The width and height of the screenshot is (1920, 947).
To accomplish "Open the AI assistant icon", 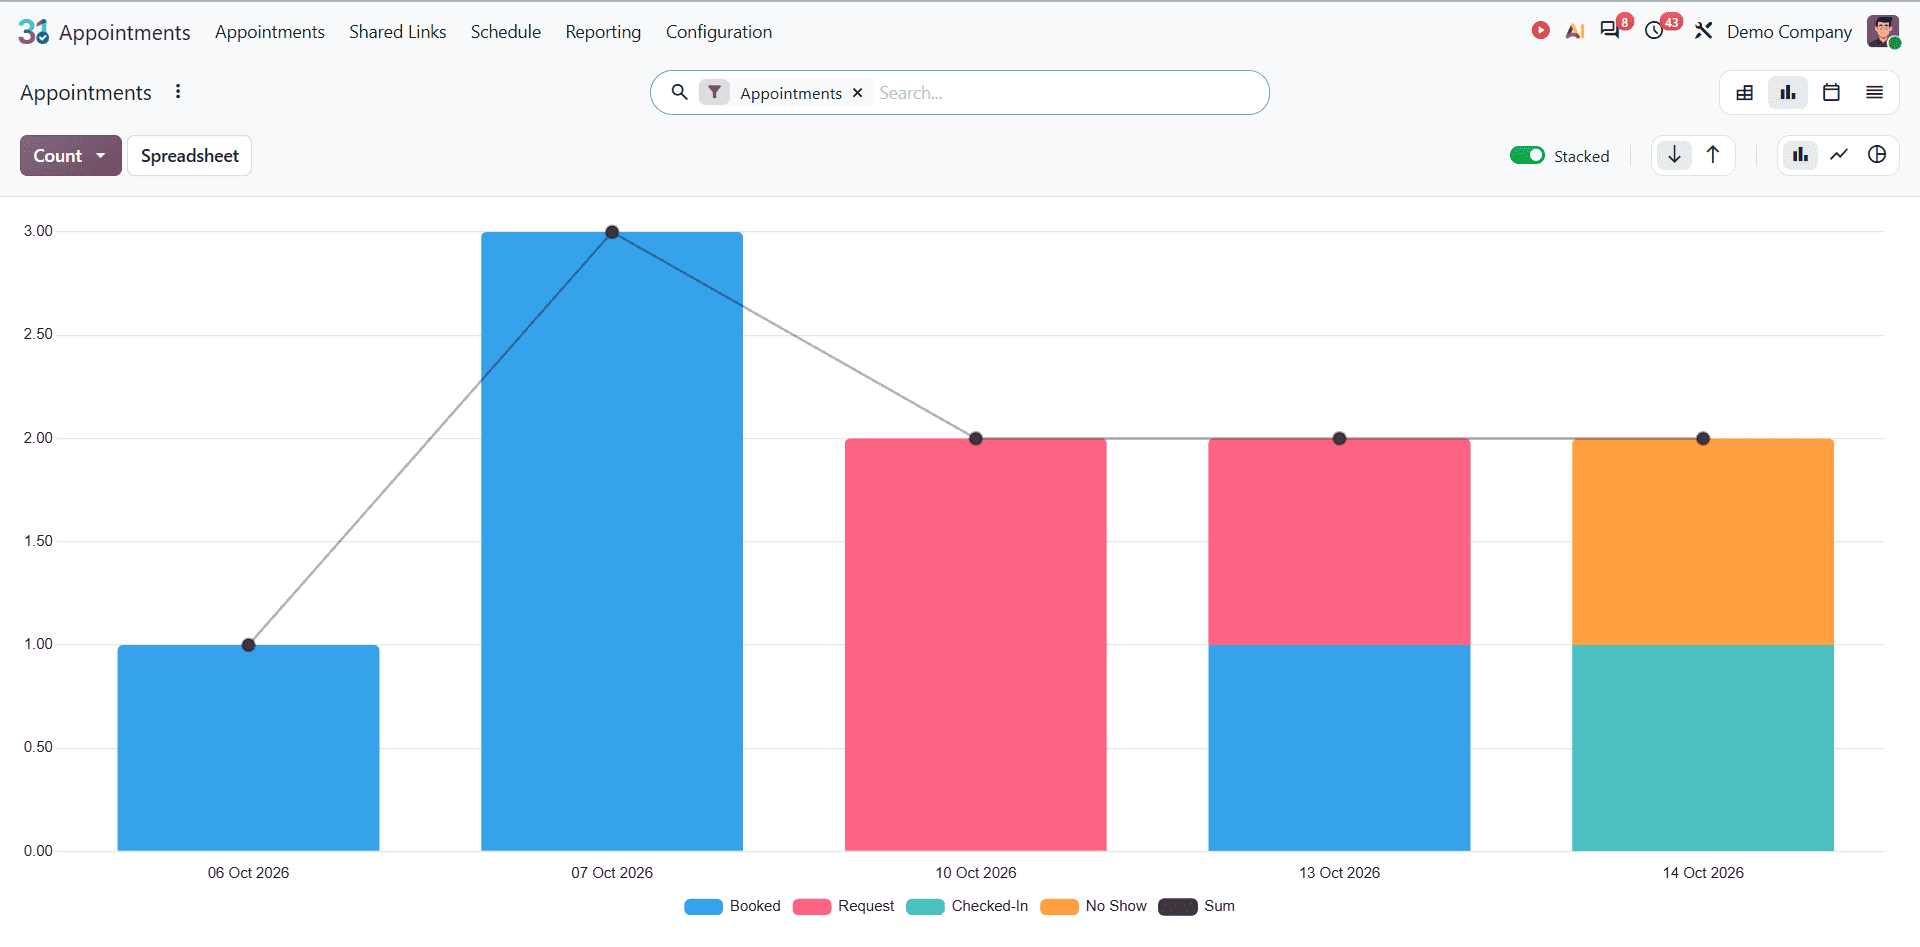I will (1575, 31).
